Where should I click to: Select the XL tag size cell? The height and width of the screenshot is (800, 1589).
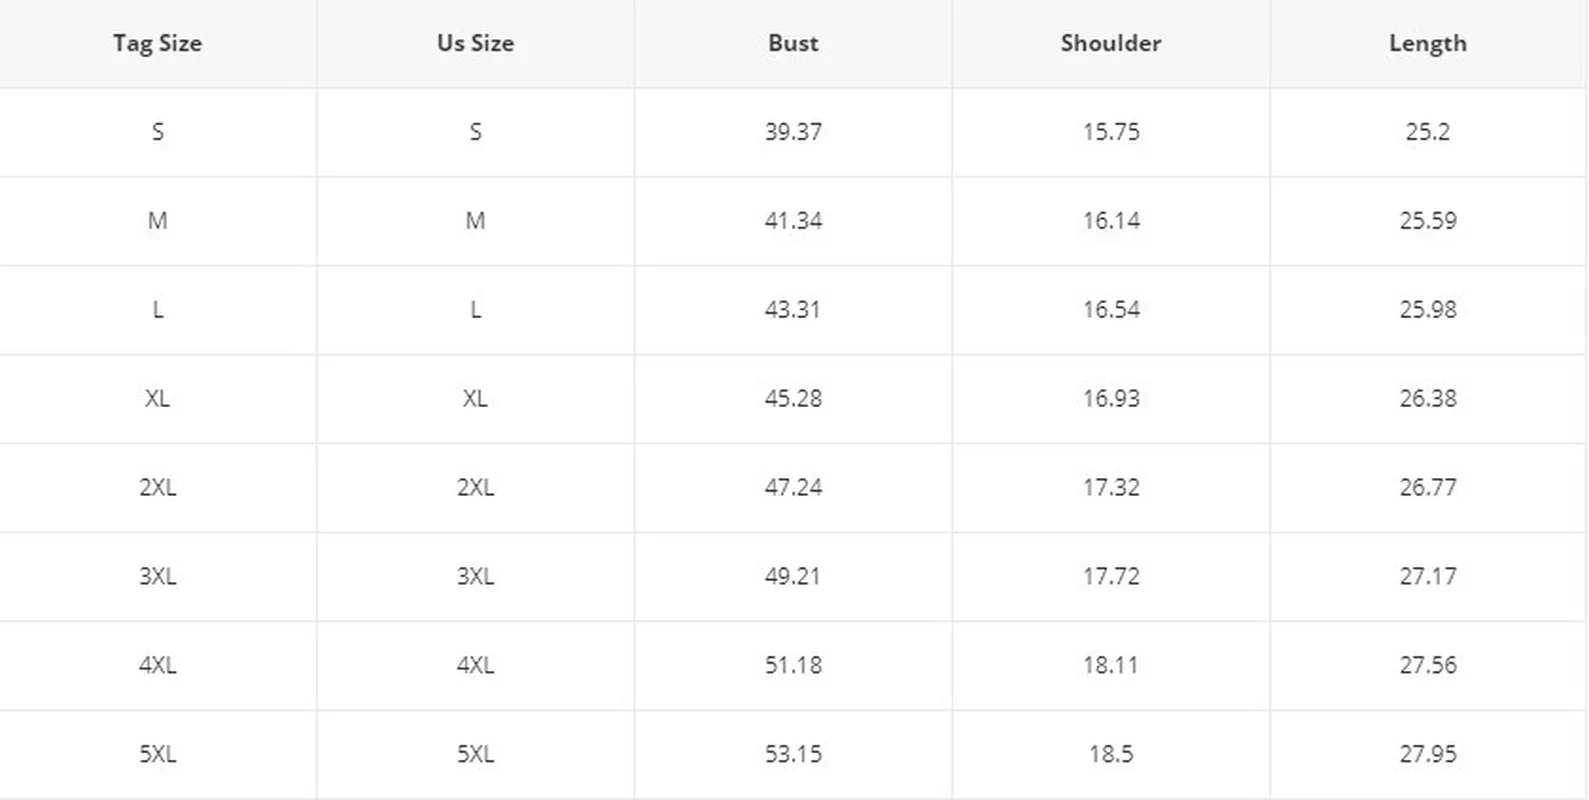point(157,398)
